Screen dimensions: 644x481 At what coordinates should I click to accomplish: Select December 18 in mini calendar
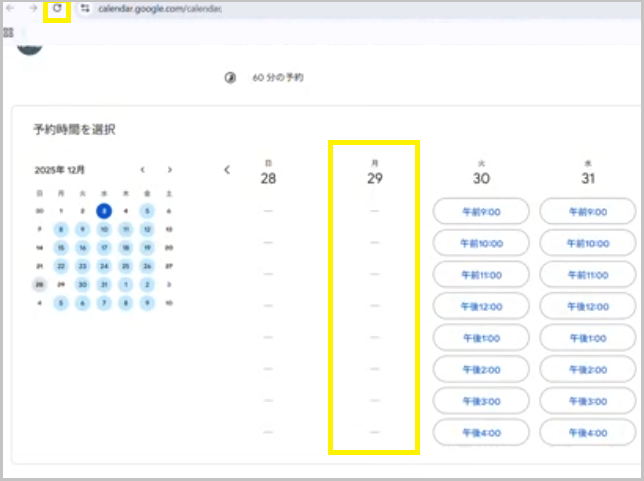tap(126, 248)
